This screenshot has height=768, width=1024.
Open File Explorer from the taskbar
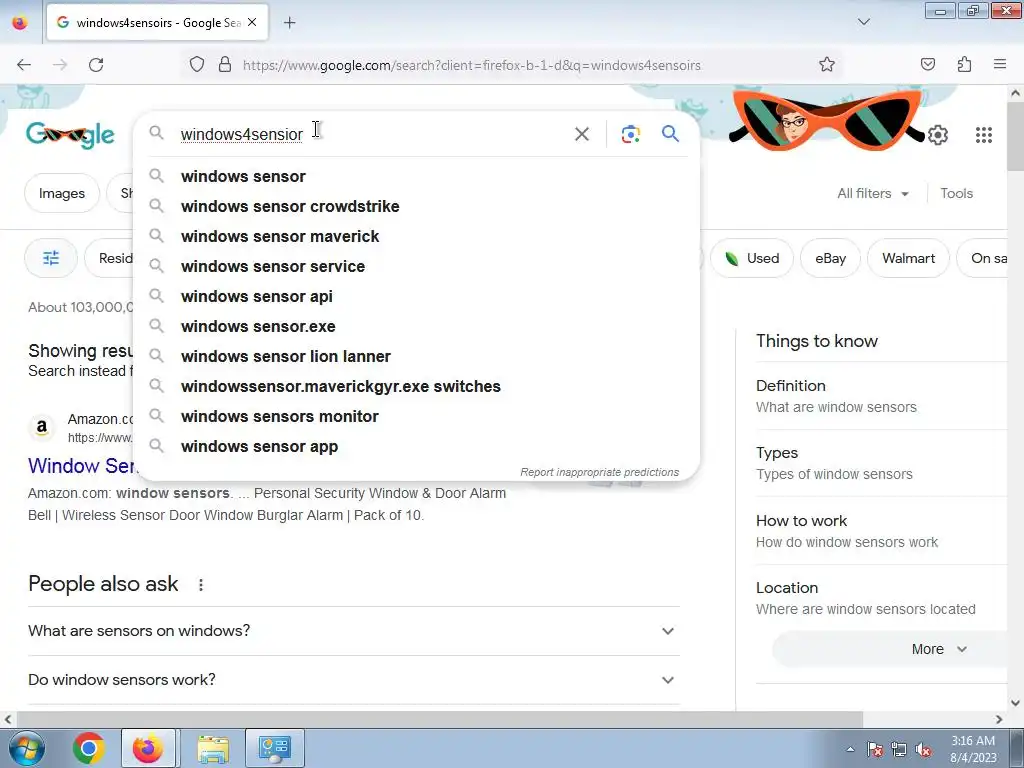pos(213,748)
